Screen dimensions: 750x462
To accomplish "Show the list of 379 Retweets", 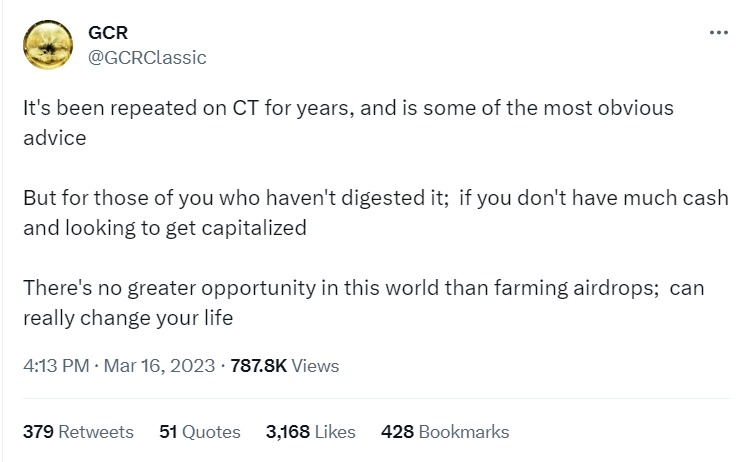I will [78, 432].
